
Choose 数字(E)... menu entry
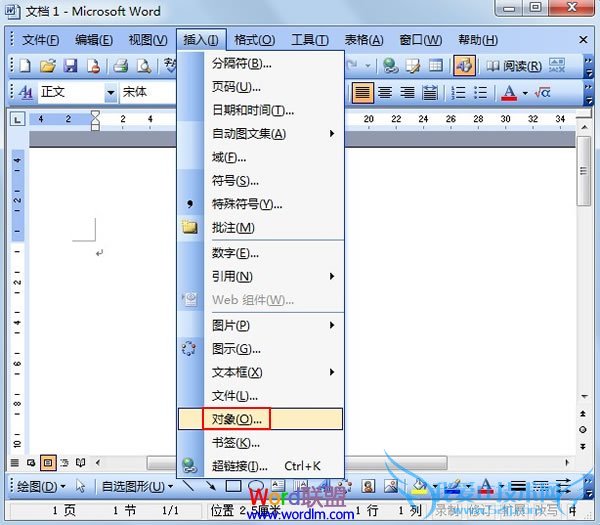[261, 253]
